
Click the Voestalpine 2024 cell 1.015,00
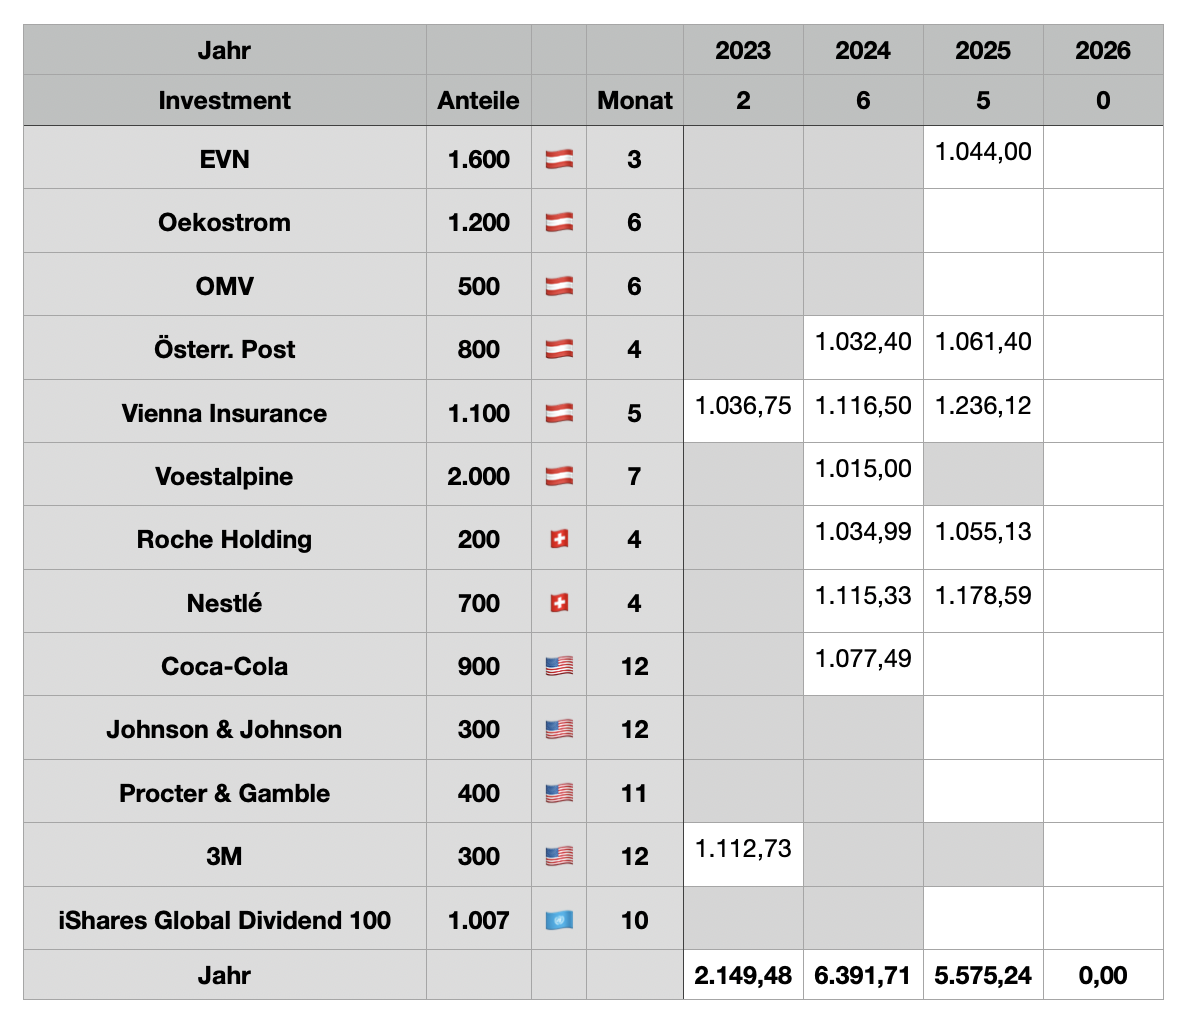pyautogui.click(x=863, y=474)
